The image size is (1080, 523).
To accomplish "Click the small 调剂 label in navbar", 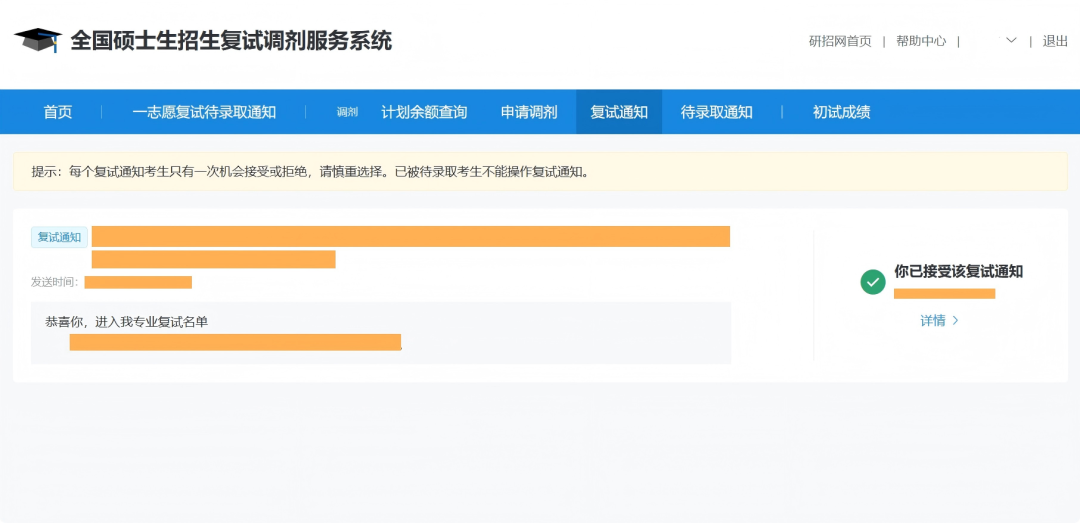I will coord(347,112).
